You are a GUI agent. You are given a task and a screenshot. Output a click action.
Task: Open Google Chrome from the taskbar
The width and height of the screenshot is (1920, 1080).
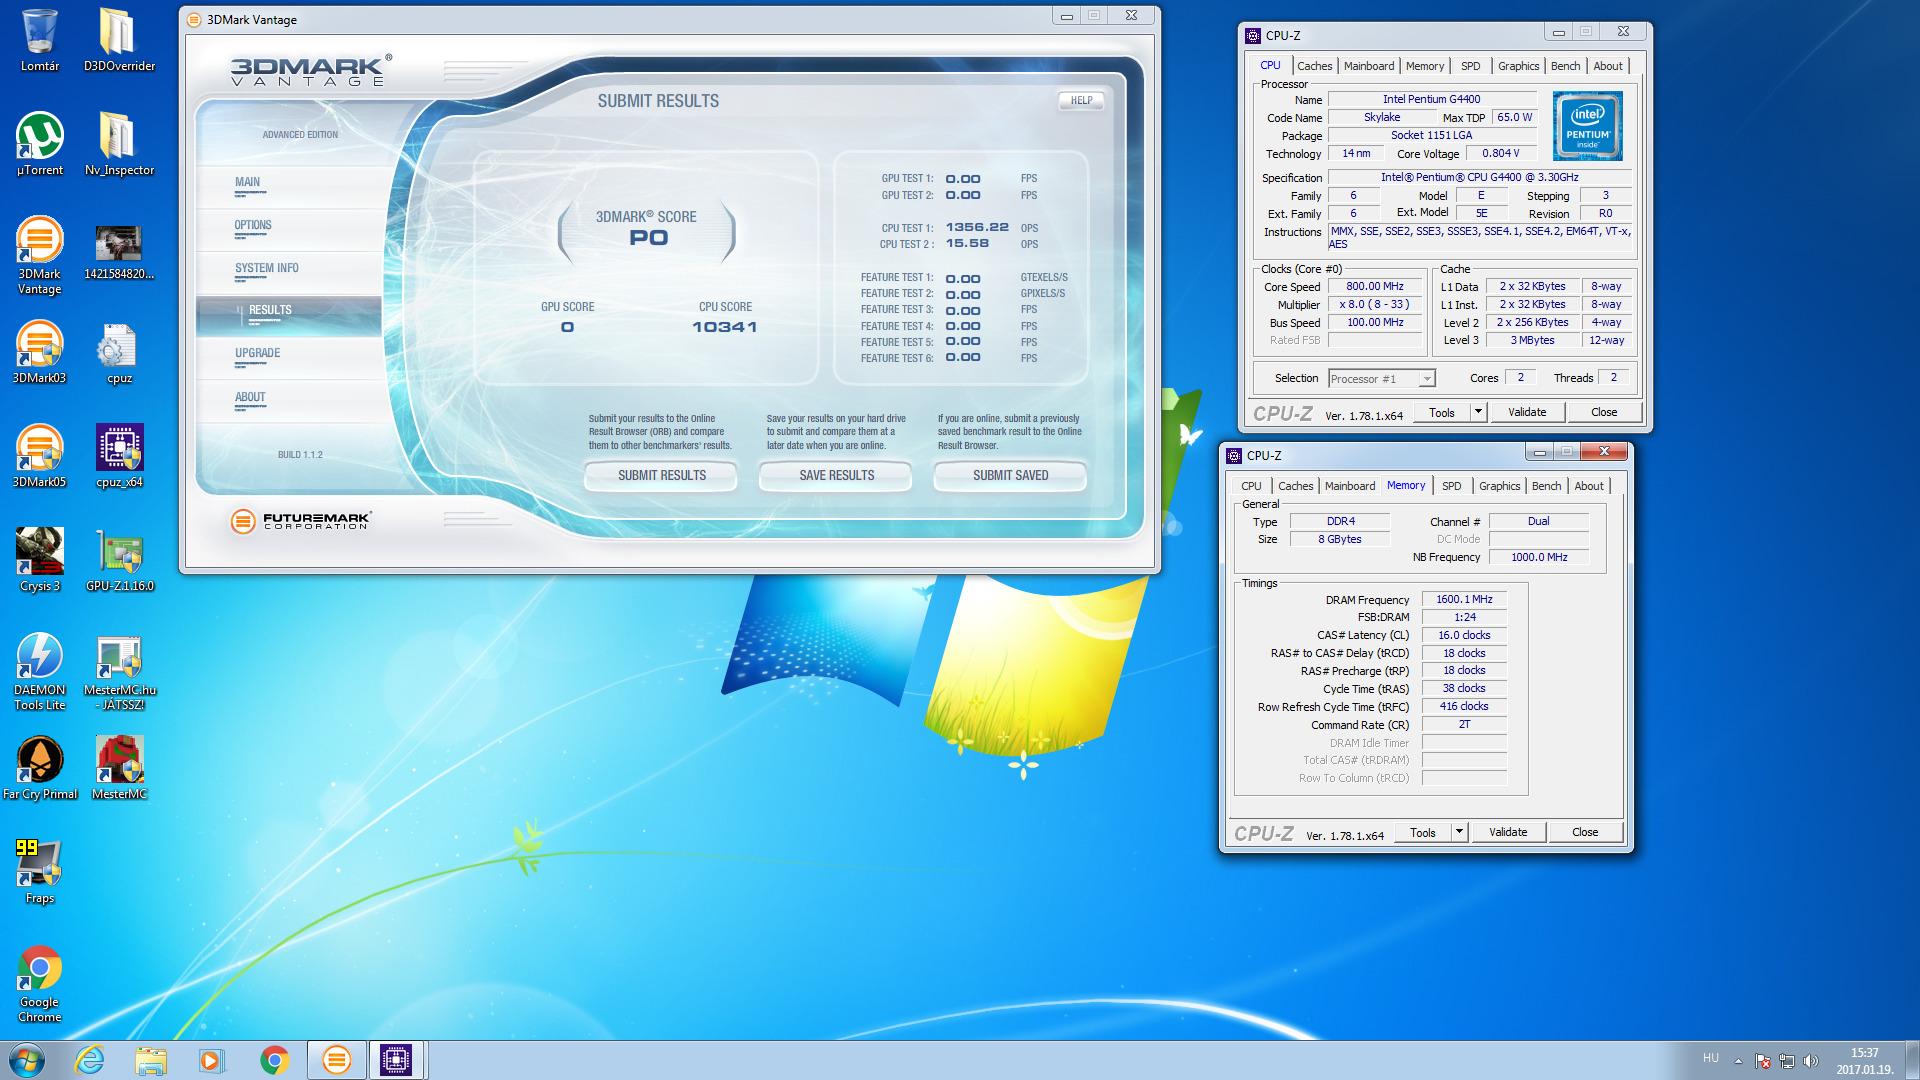pos(274,1060)
